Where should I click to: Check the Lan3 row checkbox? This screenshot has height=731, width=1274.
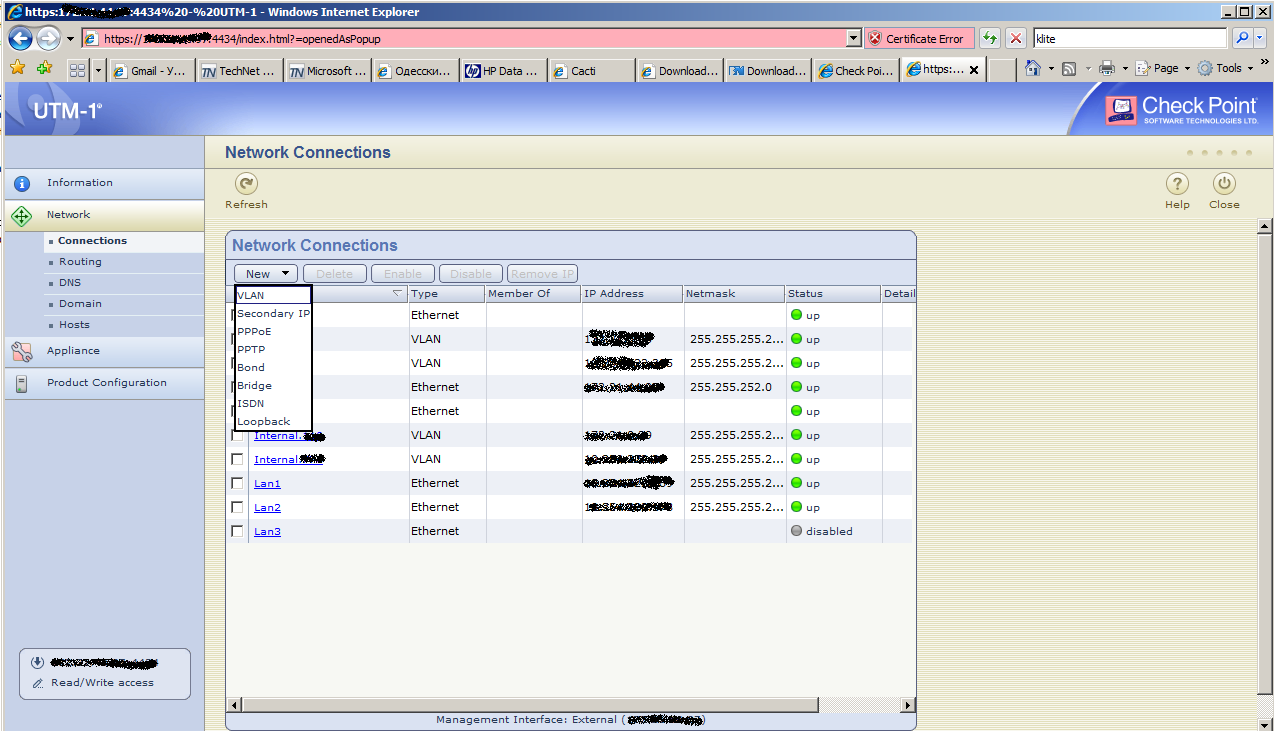(237, 531)
